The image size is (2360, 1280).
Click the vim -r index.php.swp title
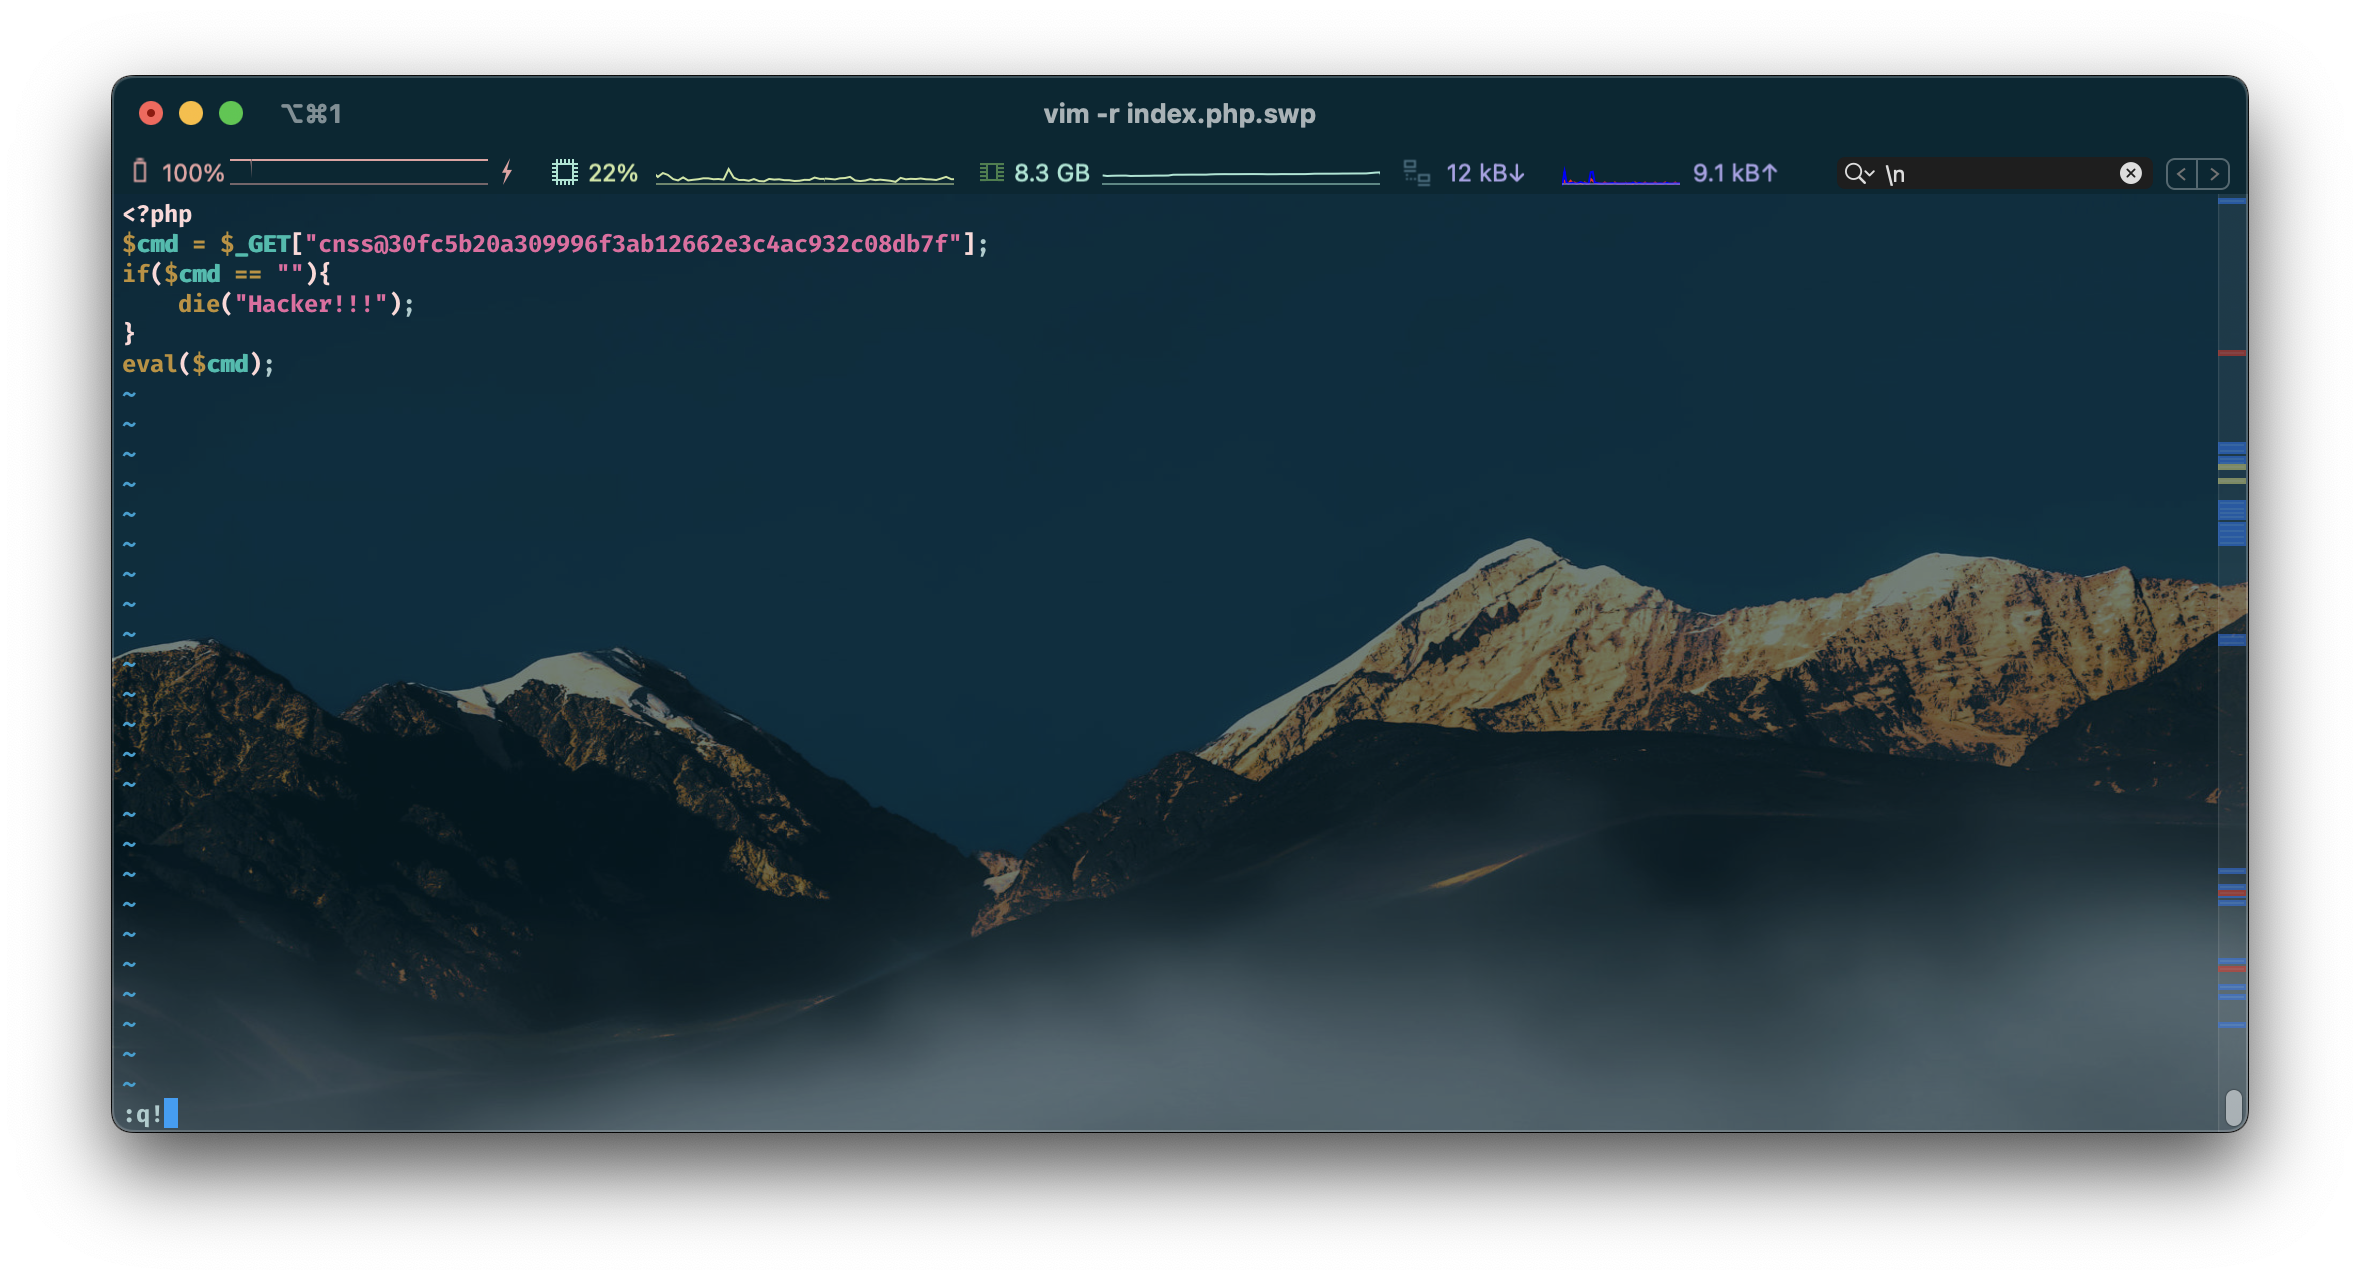click(x=1179, y=113)
